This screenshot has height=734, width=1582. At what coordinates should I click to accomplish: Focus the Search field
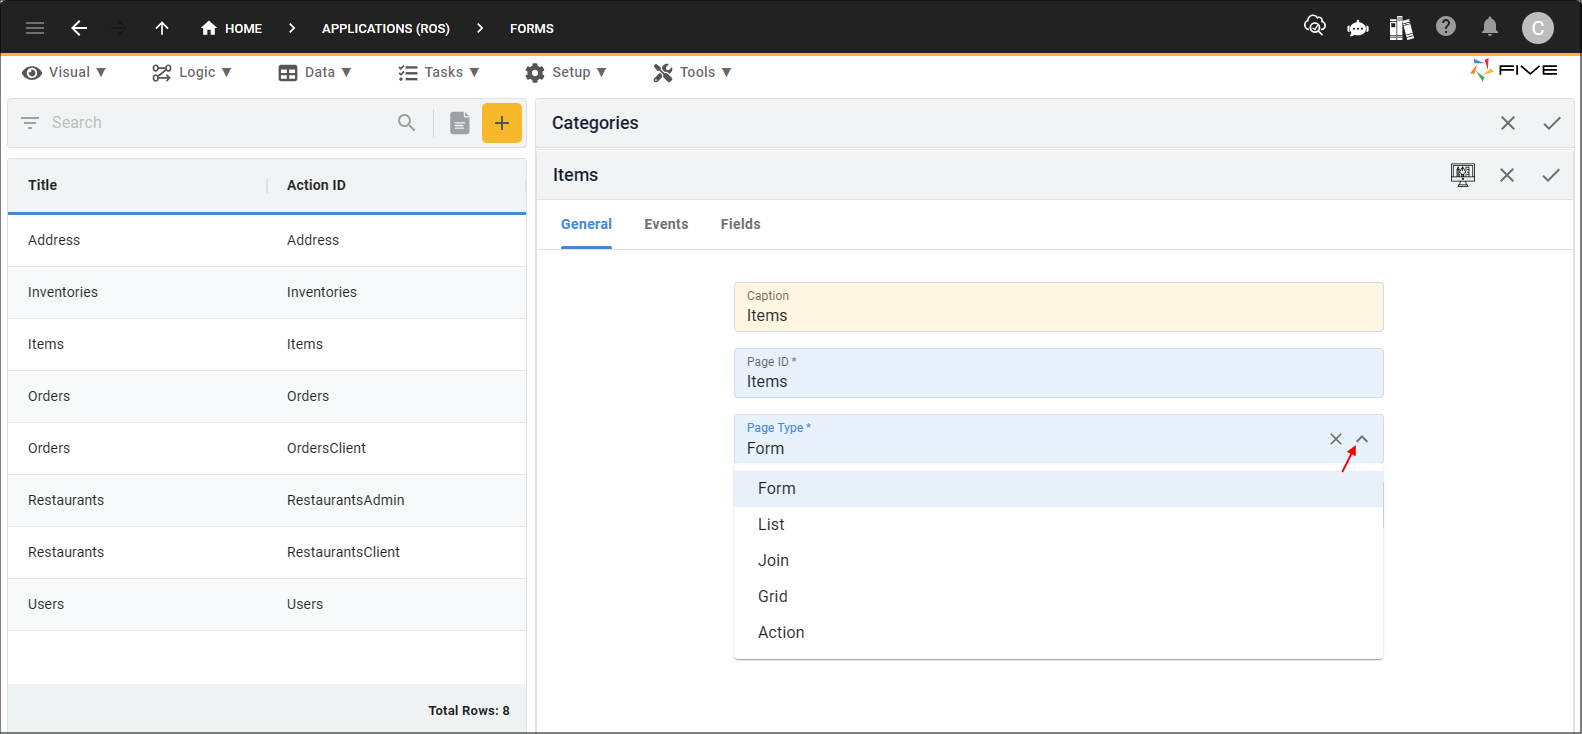(x=220, y=122)
